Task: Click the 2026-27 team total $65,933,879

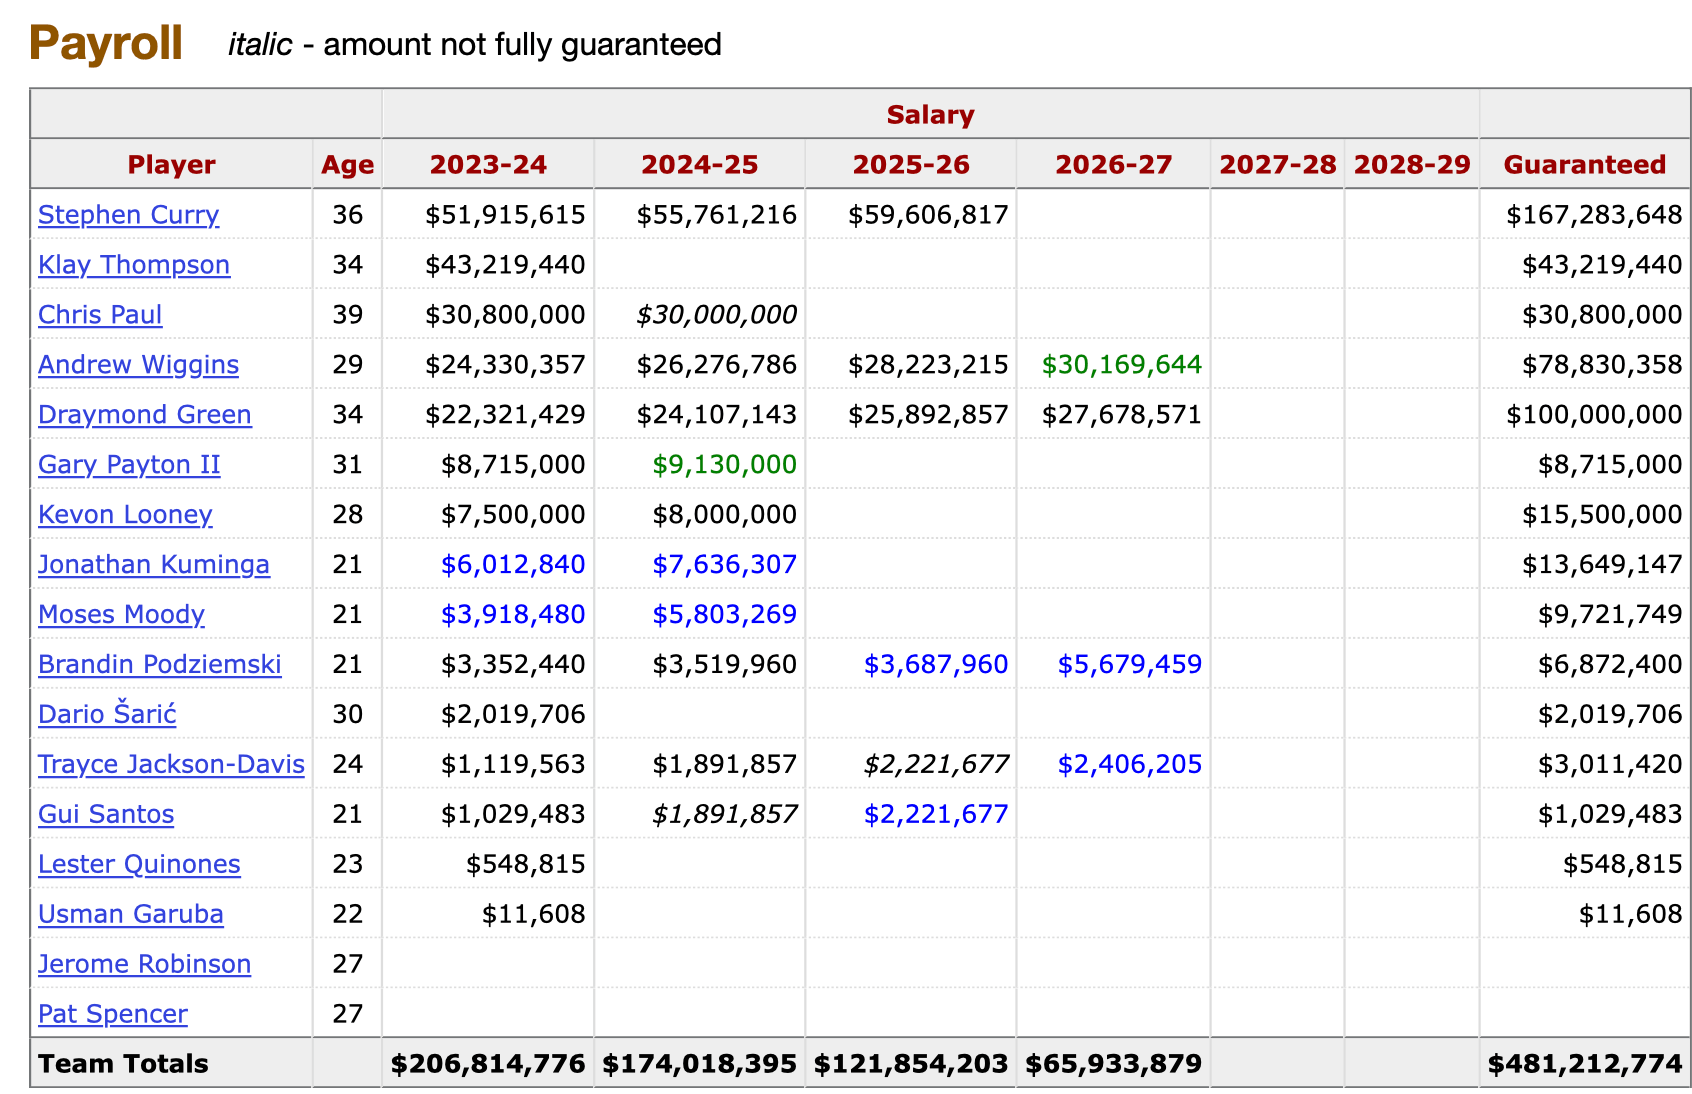Action: pos(1113,1064)
